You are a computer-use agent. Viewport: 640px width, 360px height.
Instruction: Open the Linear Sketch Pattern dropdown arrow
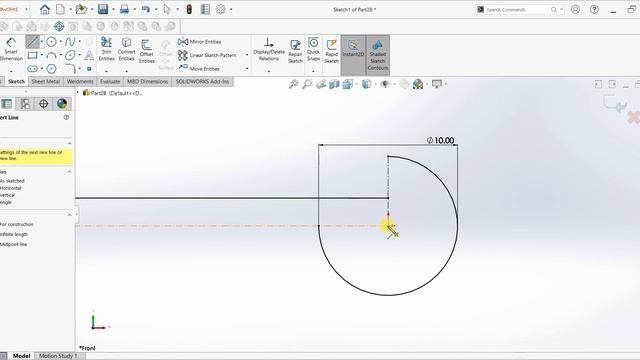pyautogui.click(x=247, y=55)
